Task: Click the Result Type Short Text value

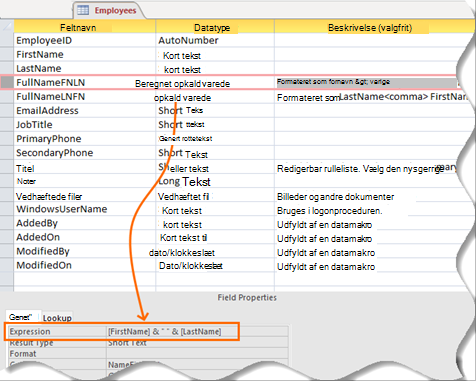Action: coord(127,342)
